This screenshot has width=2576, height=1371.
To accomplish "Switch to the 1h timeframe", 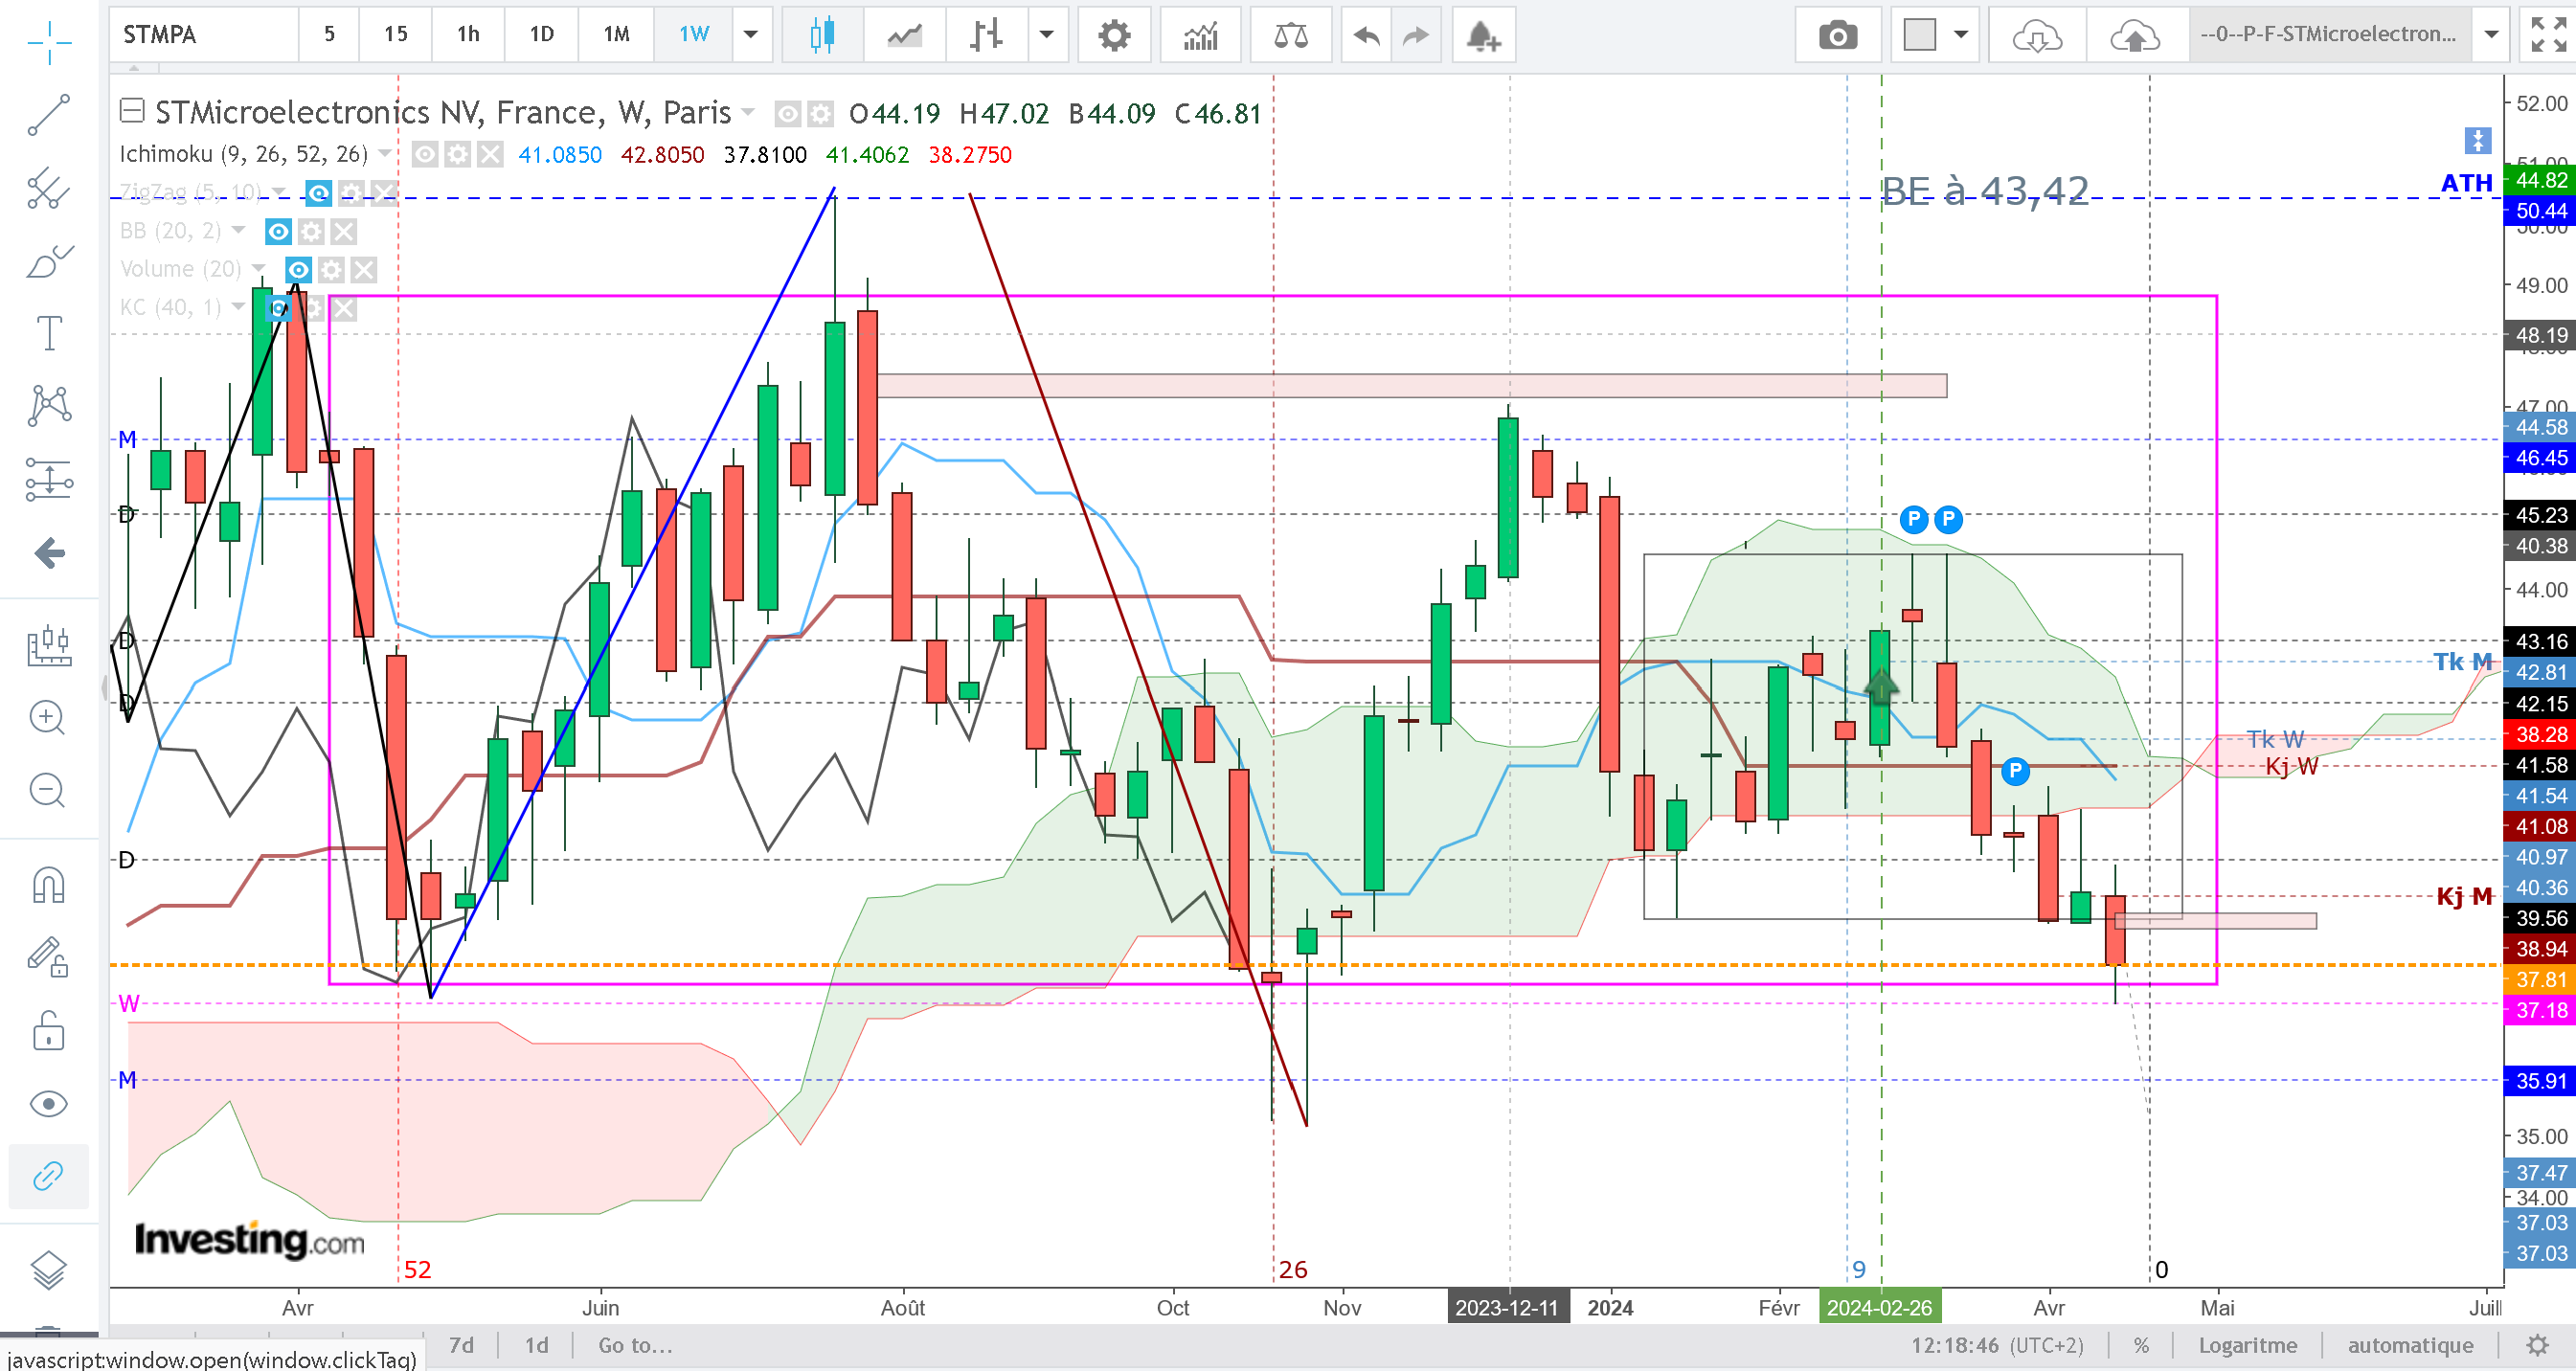I will click(468, 35).
